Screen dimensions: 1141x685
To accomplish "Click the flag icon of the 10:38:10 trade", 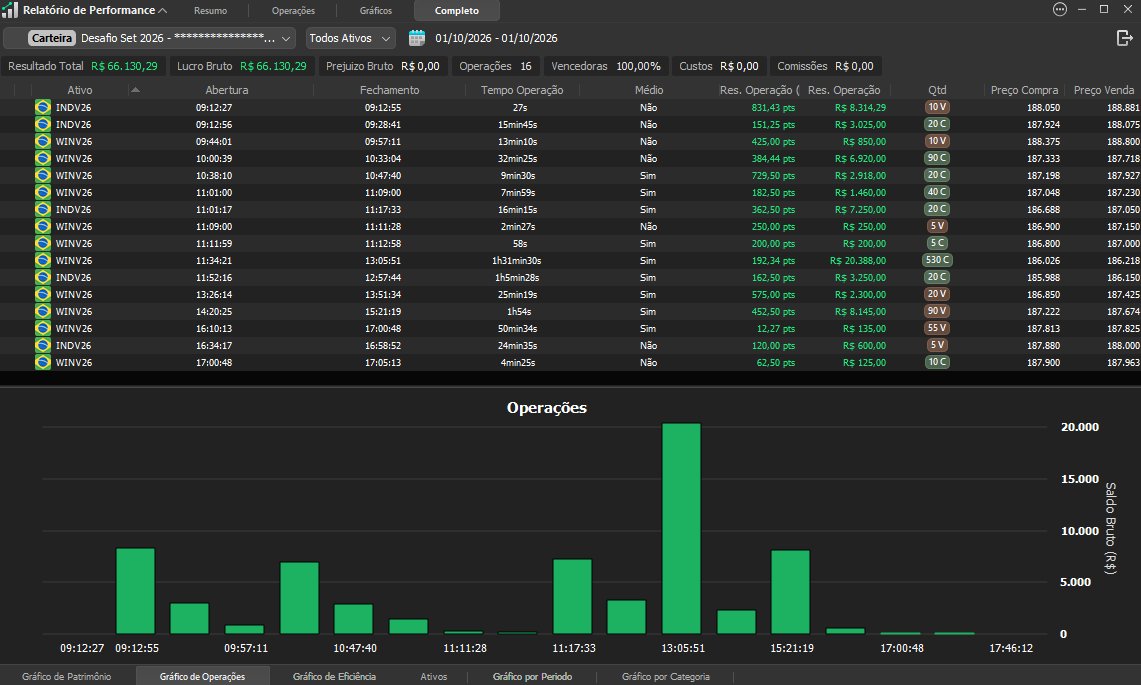I will 43,175.
